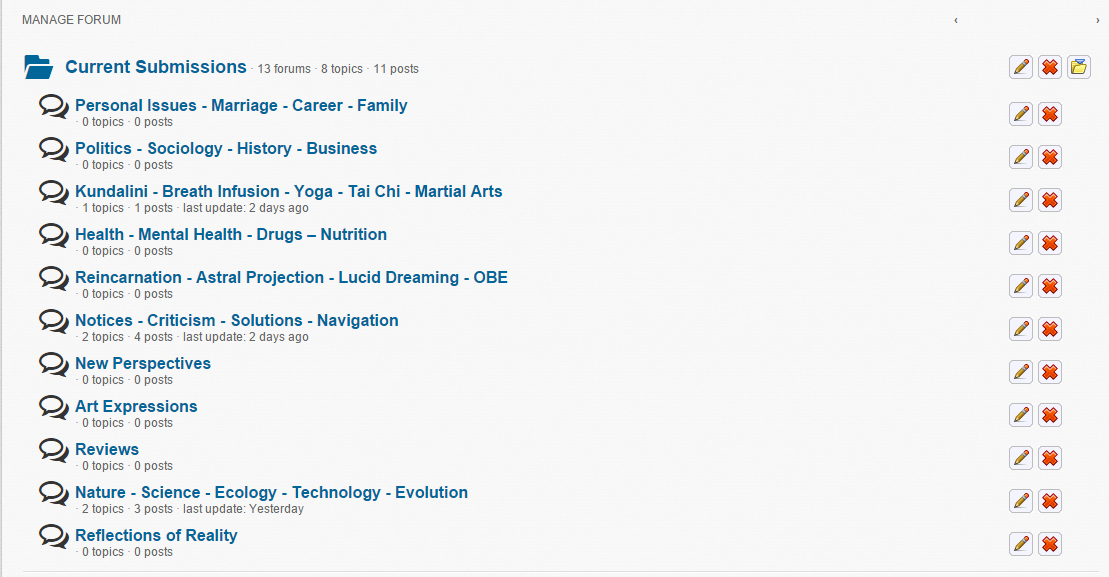Delete the Politics - Sociology forum

coord(1050,157)
